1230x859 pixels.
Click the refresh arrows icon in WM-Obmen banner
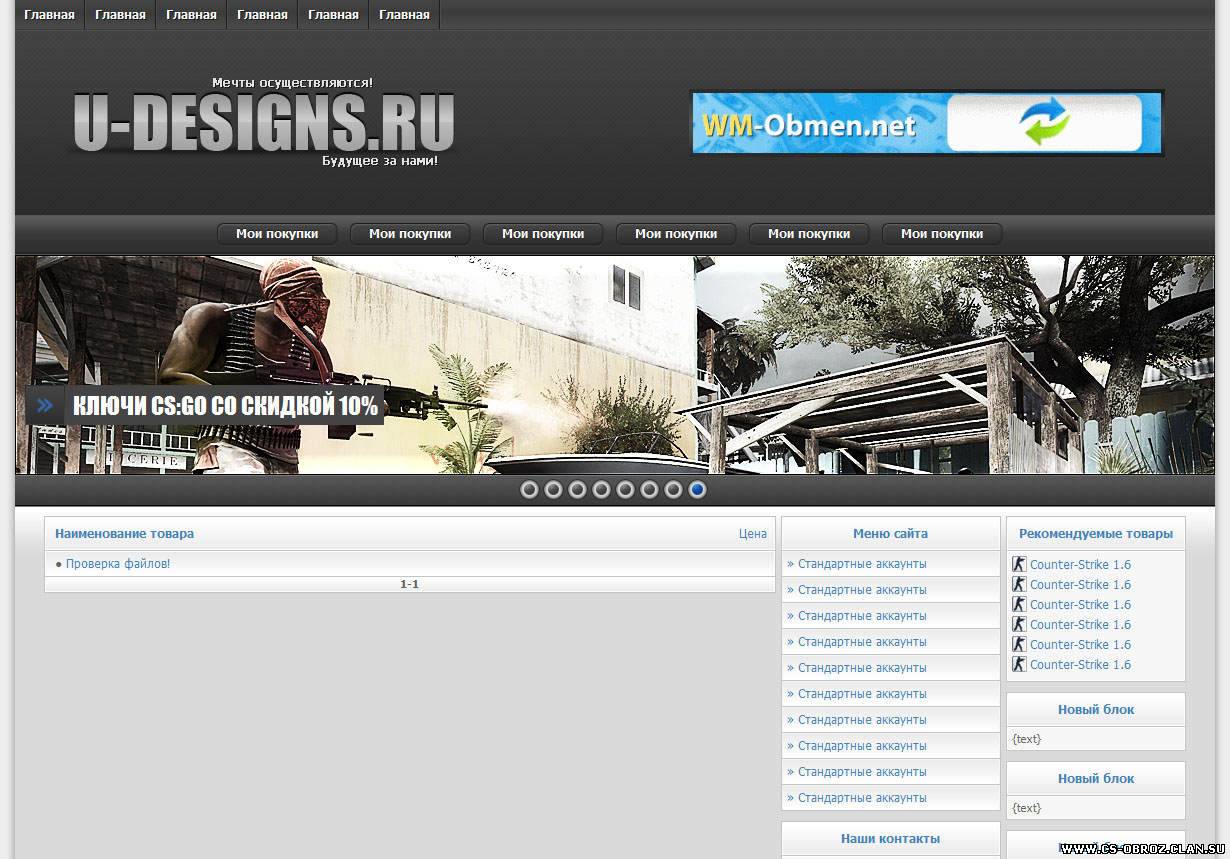click(1044, 123)
